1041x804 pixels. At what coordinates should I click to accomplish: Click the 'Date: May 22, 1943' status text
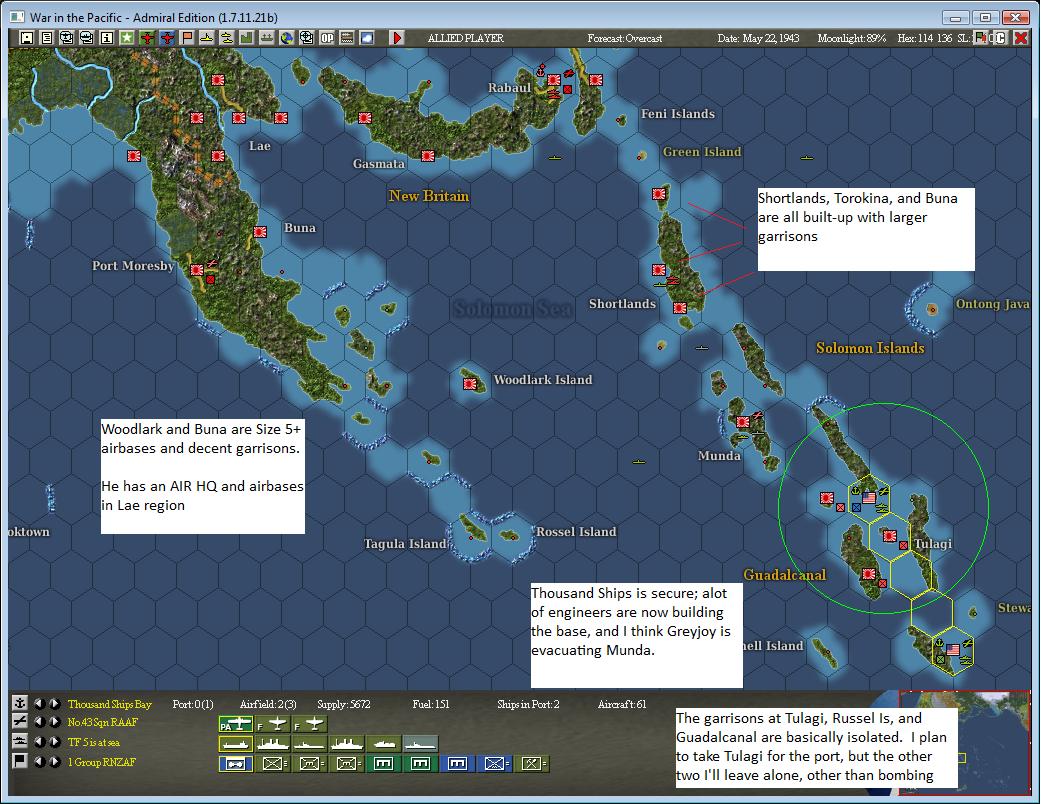tap(758, 39)
